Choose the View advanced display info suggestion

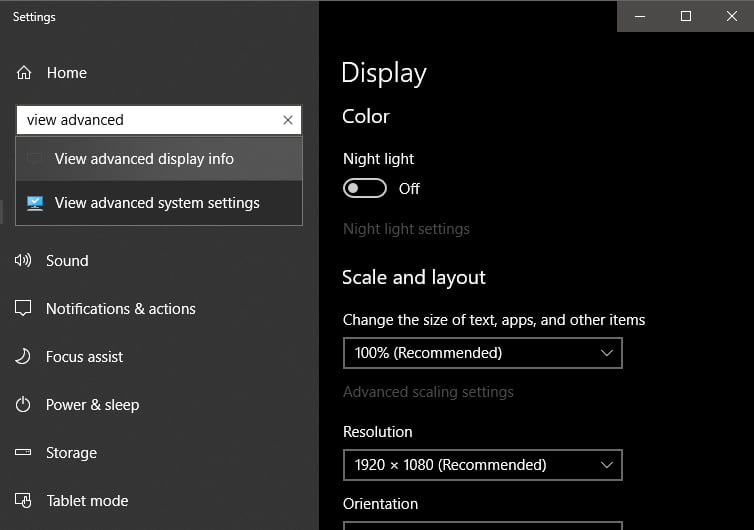pyautogui.click(x=144, y=159)
